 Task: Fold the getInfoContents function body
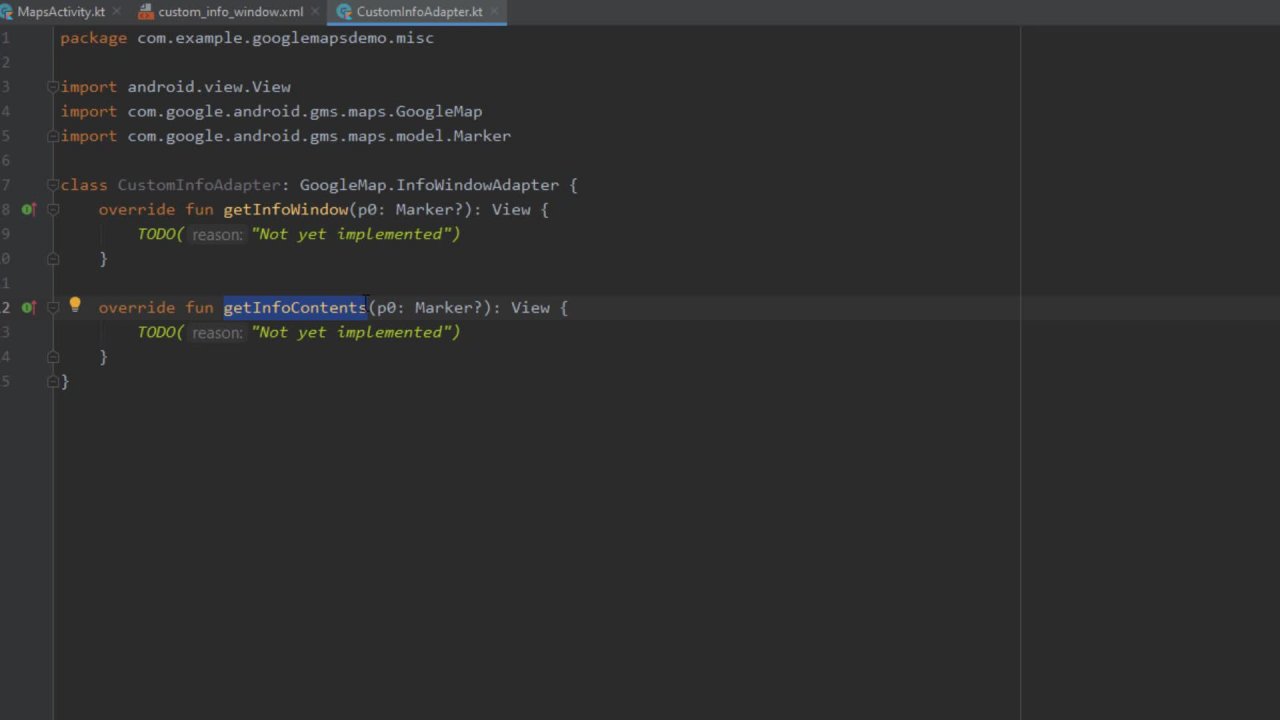point(53,308)
